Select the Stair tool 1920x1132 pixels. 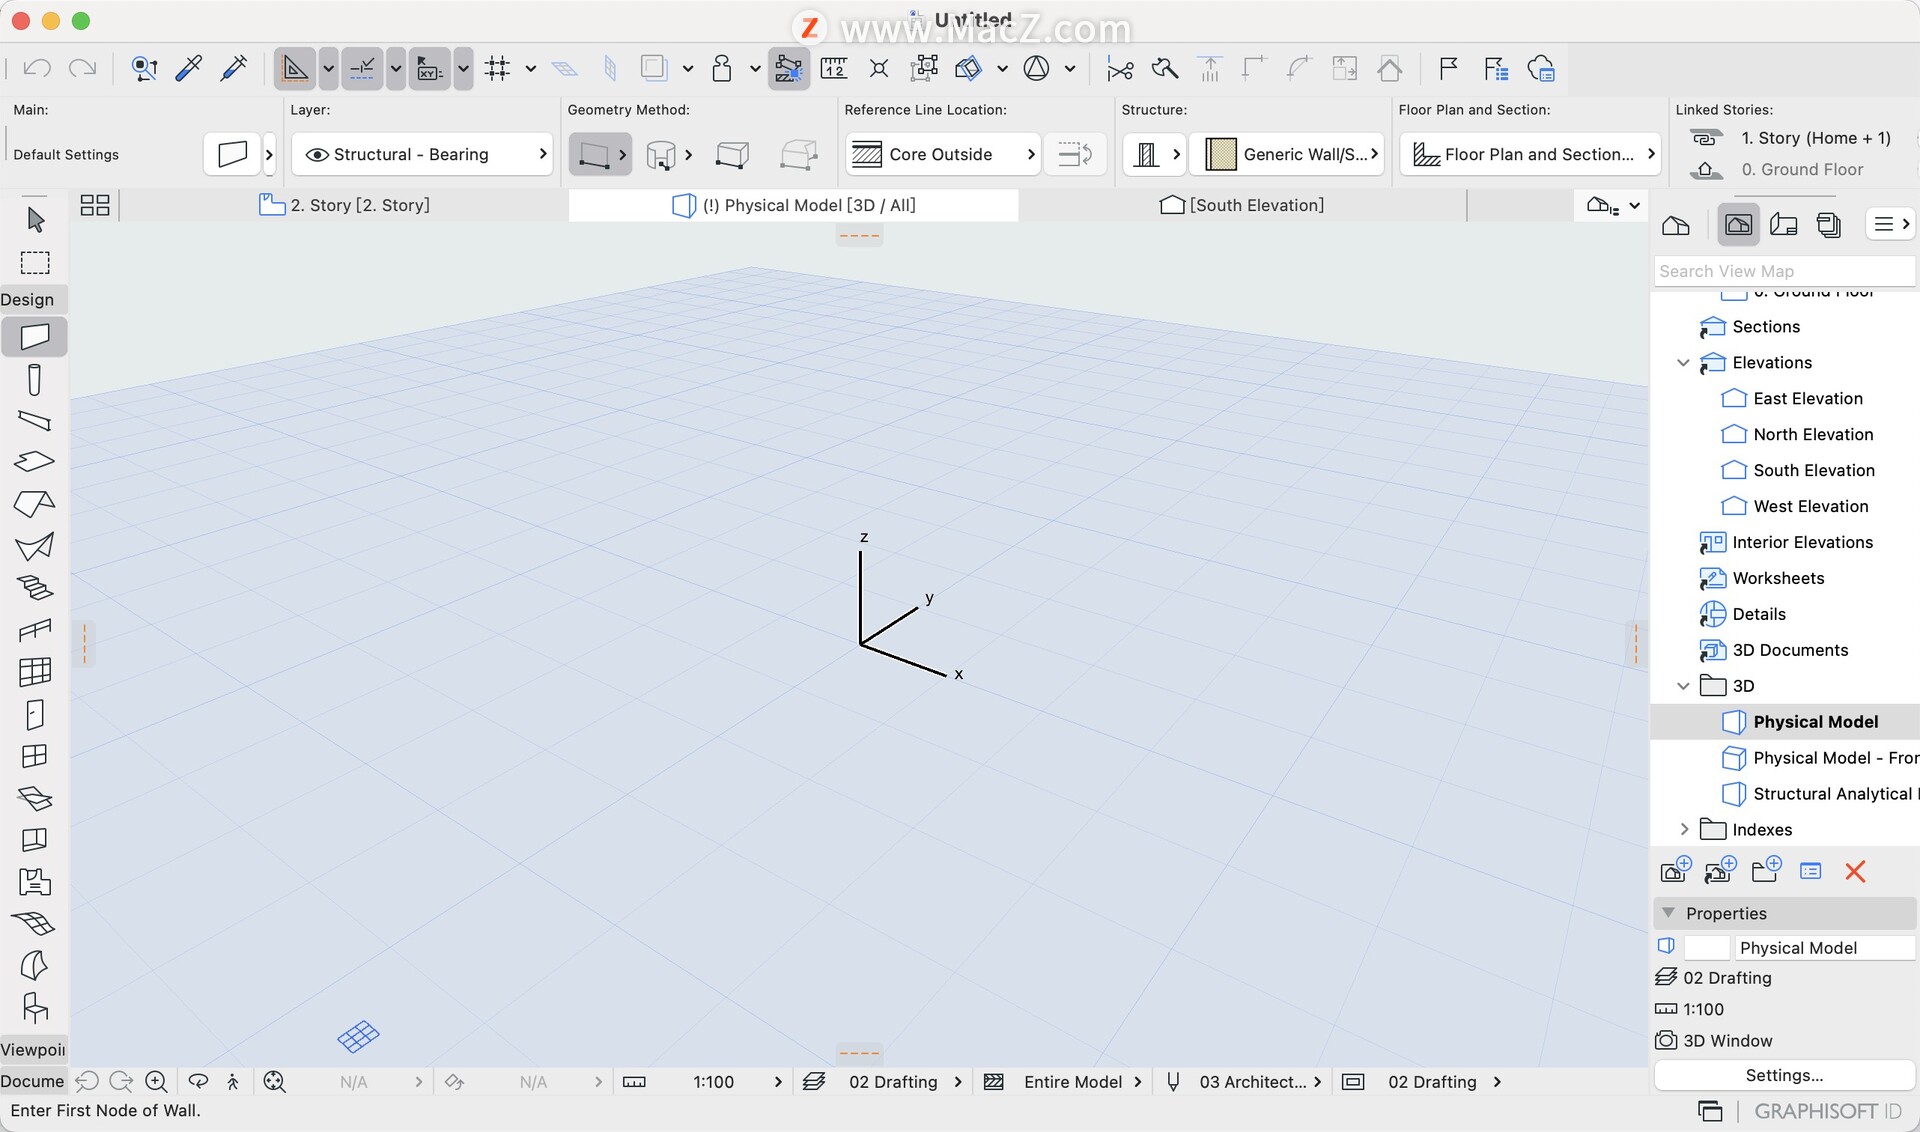point(35,588)
